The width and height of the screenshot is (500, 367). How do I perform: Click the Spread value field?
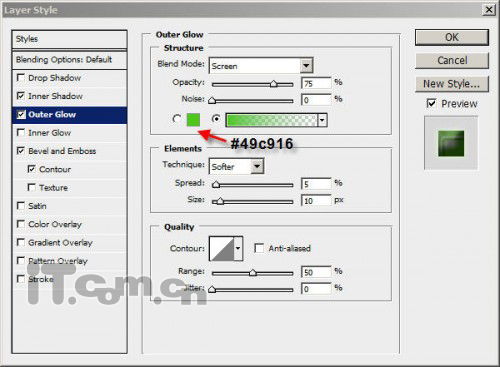click(316, 184)
